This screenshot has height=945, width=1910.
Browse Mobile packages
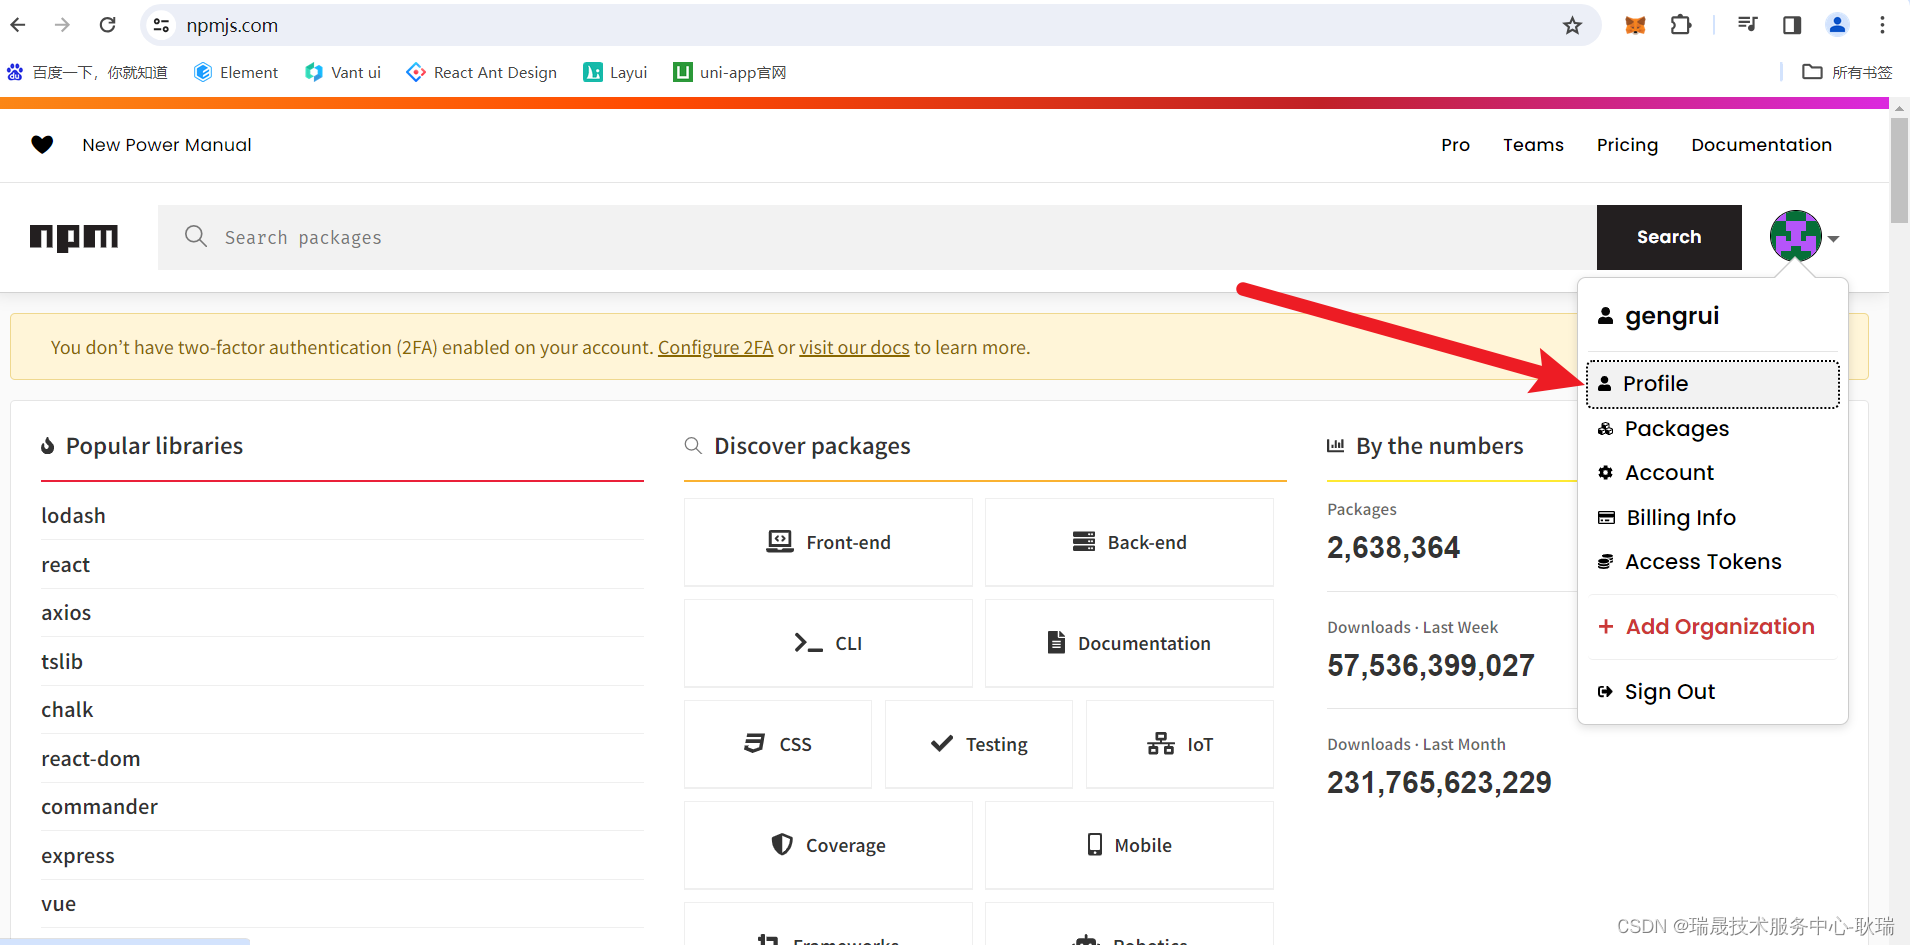click(x=1129, y=845)
